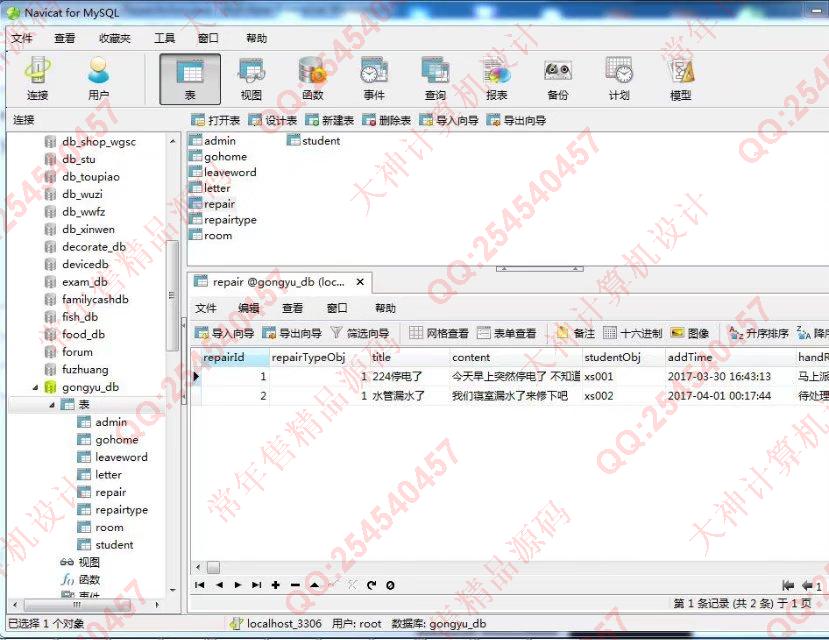Click the addTime column header
Image resolution: width=829 pixels, height=640 pixels.
point(730,357)
